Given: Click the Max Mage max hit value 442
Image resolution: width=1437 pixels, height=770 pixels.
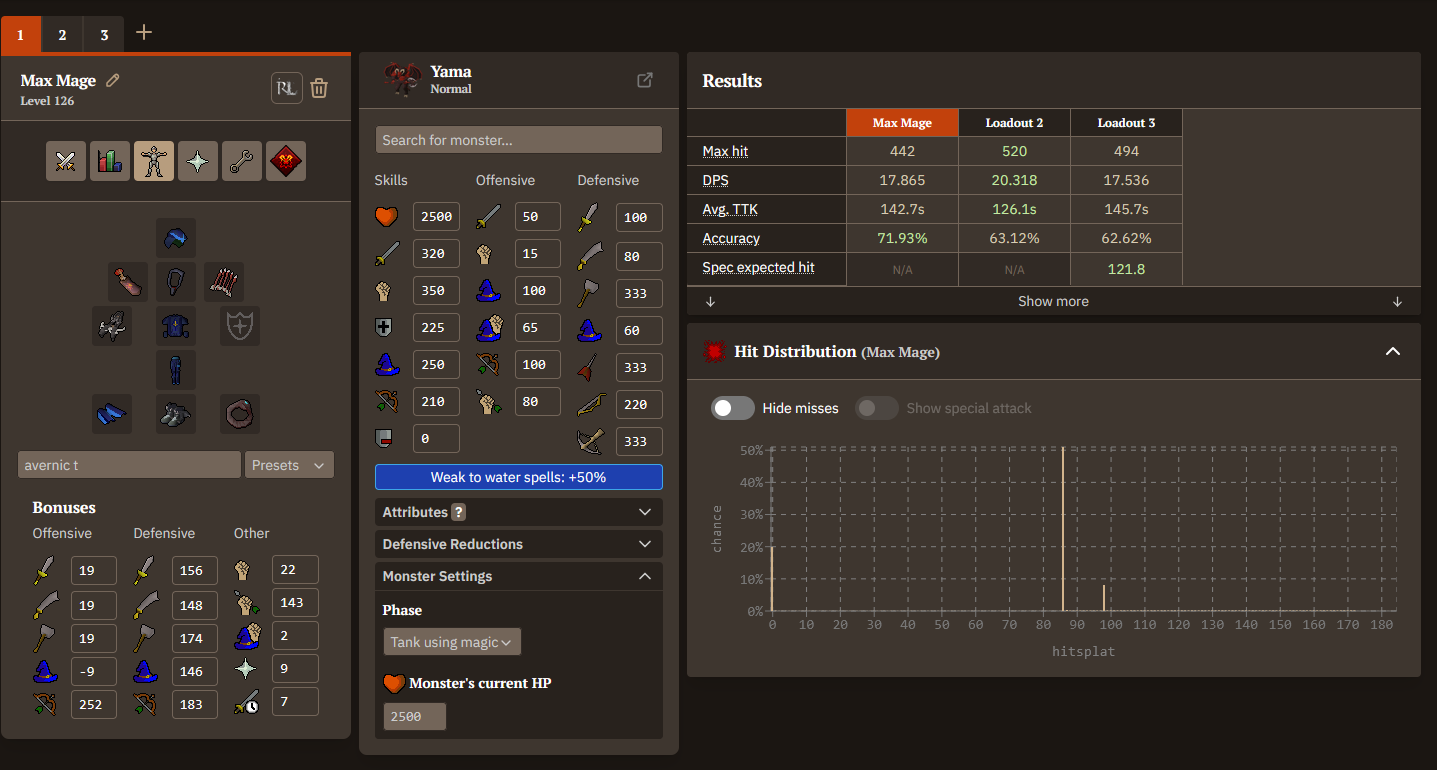Looking at the screenshot, I should click(x=902, y=152).
